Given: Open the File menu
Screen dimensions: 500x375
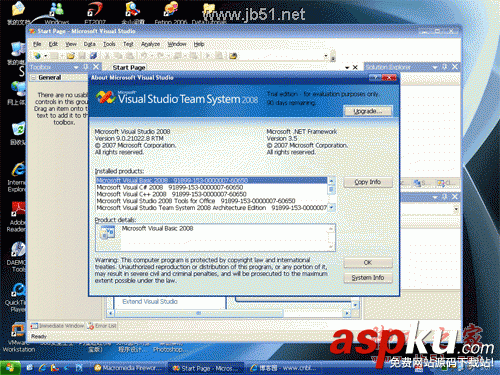Looking at the screenshot, I should [x=37, y=44].
